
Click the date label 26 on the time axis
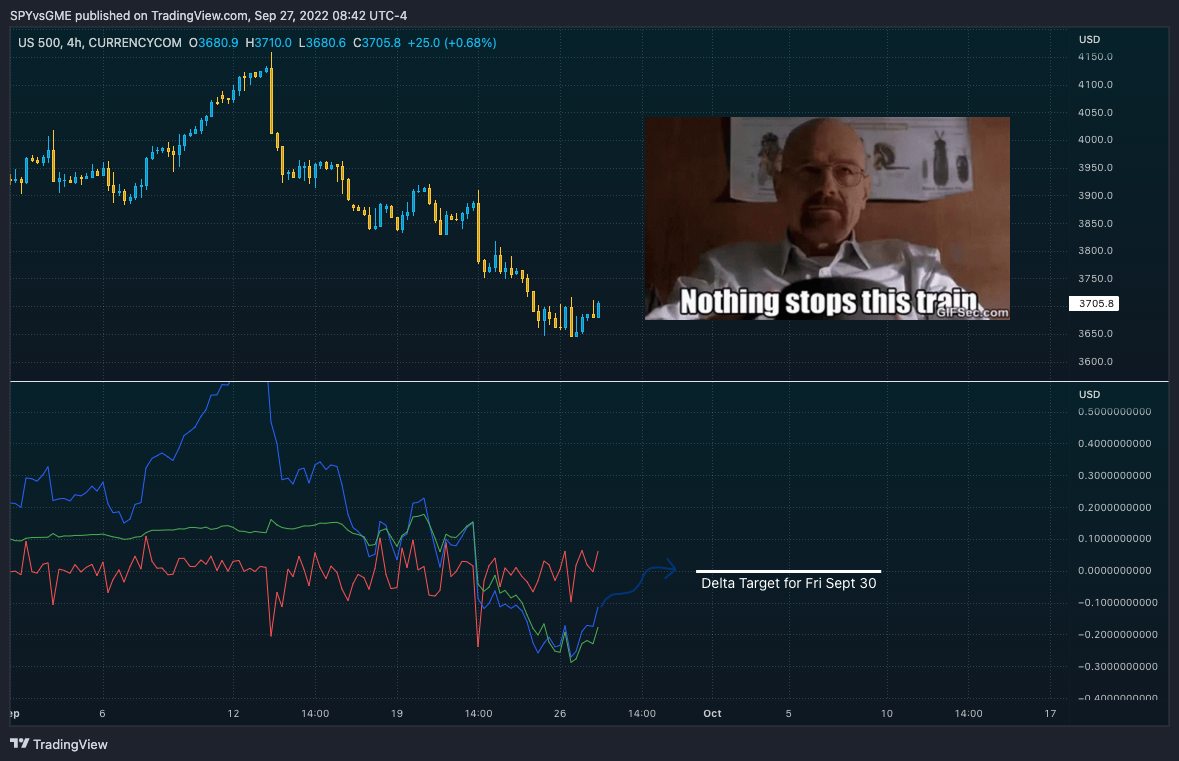point(559,713)
